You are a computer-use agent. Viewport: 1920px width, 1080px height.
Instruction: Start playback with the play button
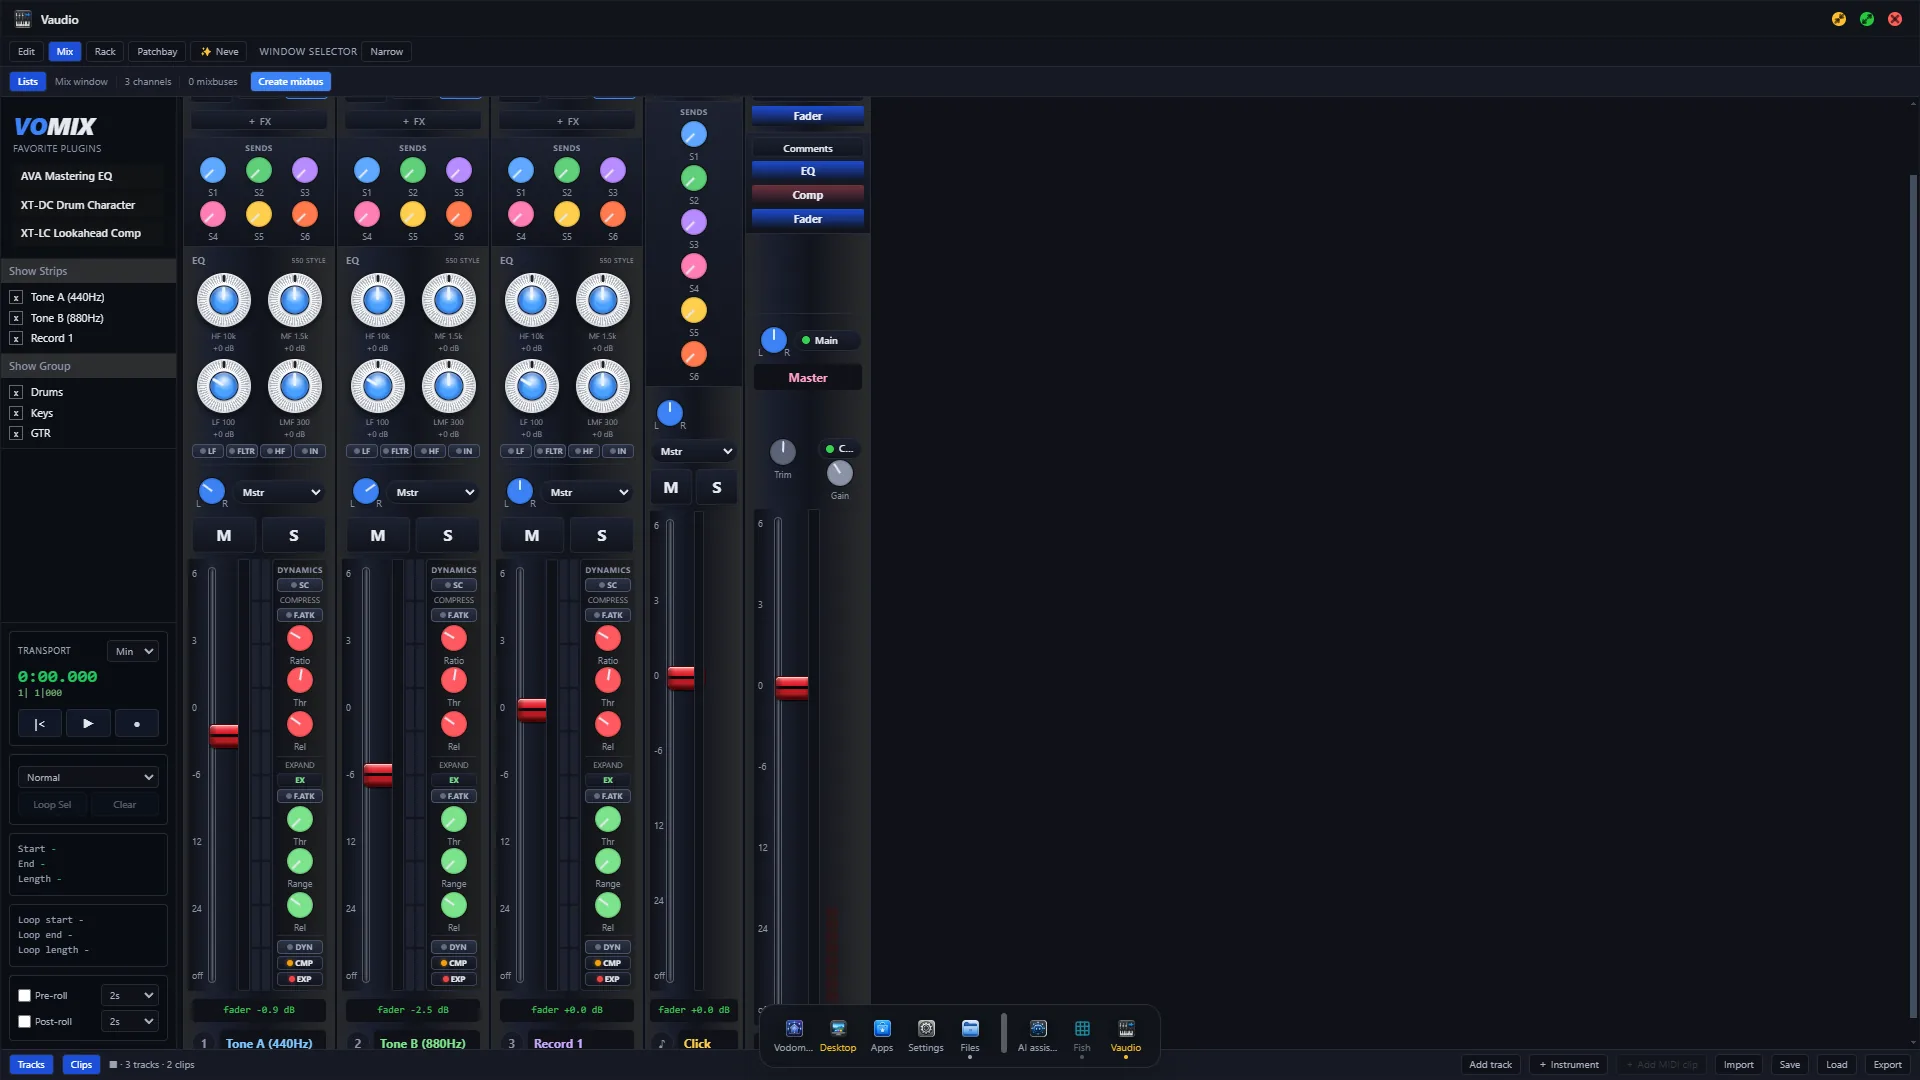pos(88,724)
